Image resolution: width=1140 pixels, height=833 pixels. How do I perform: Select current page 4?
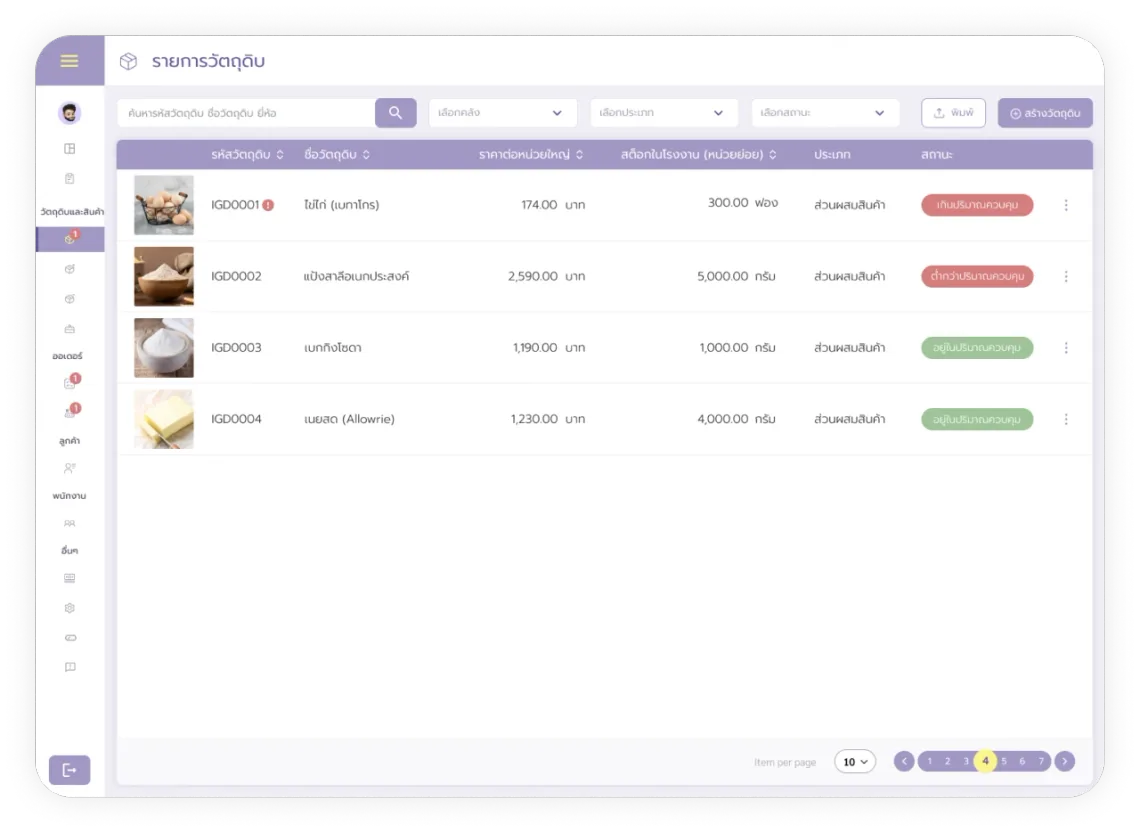pos(985,761)
